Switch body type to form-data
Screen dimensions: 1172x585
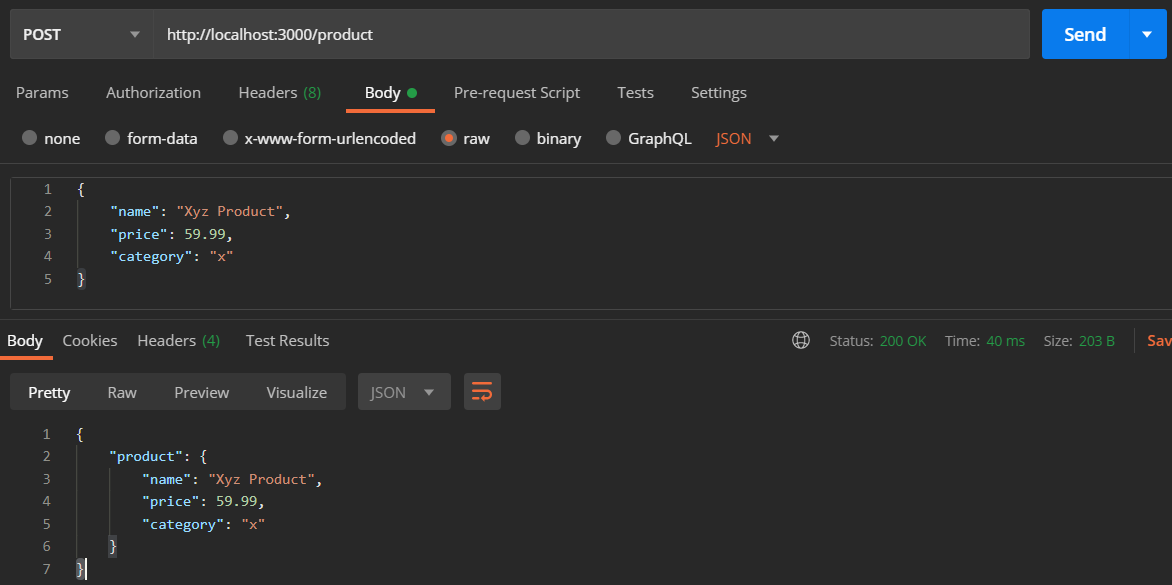coord(151,138)
